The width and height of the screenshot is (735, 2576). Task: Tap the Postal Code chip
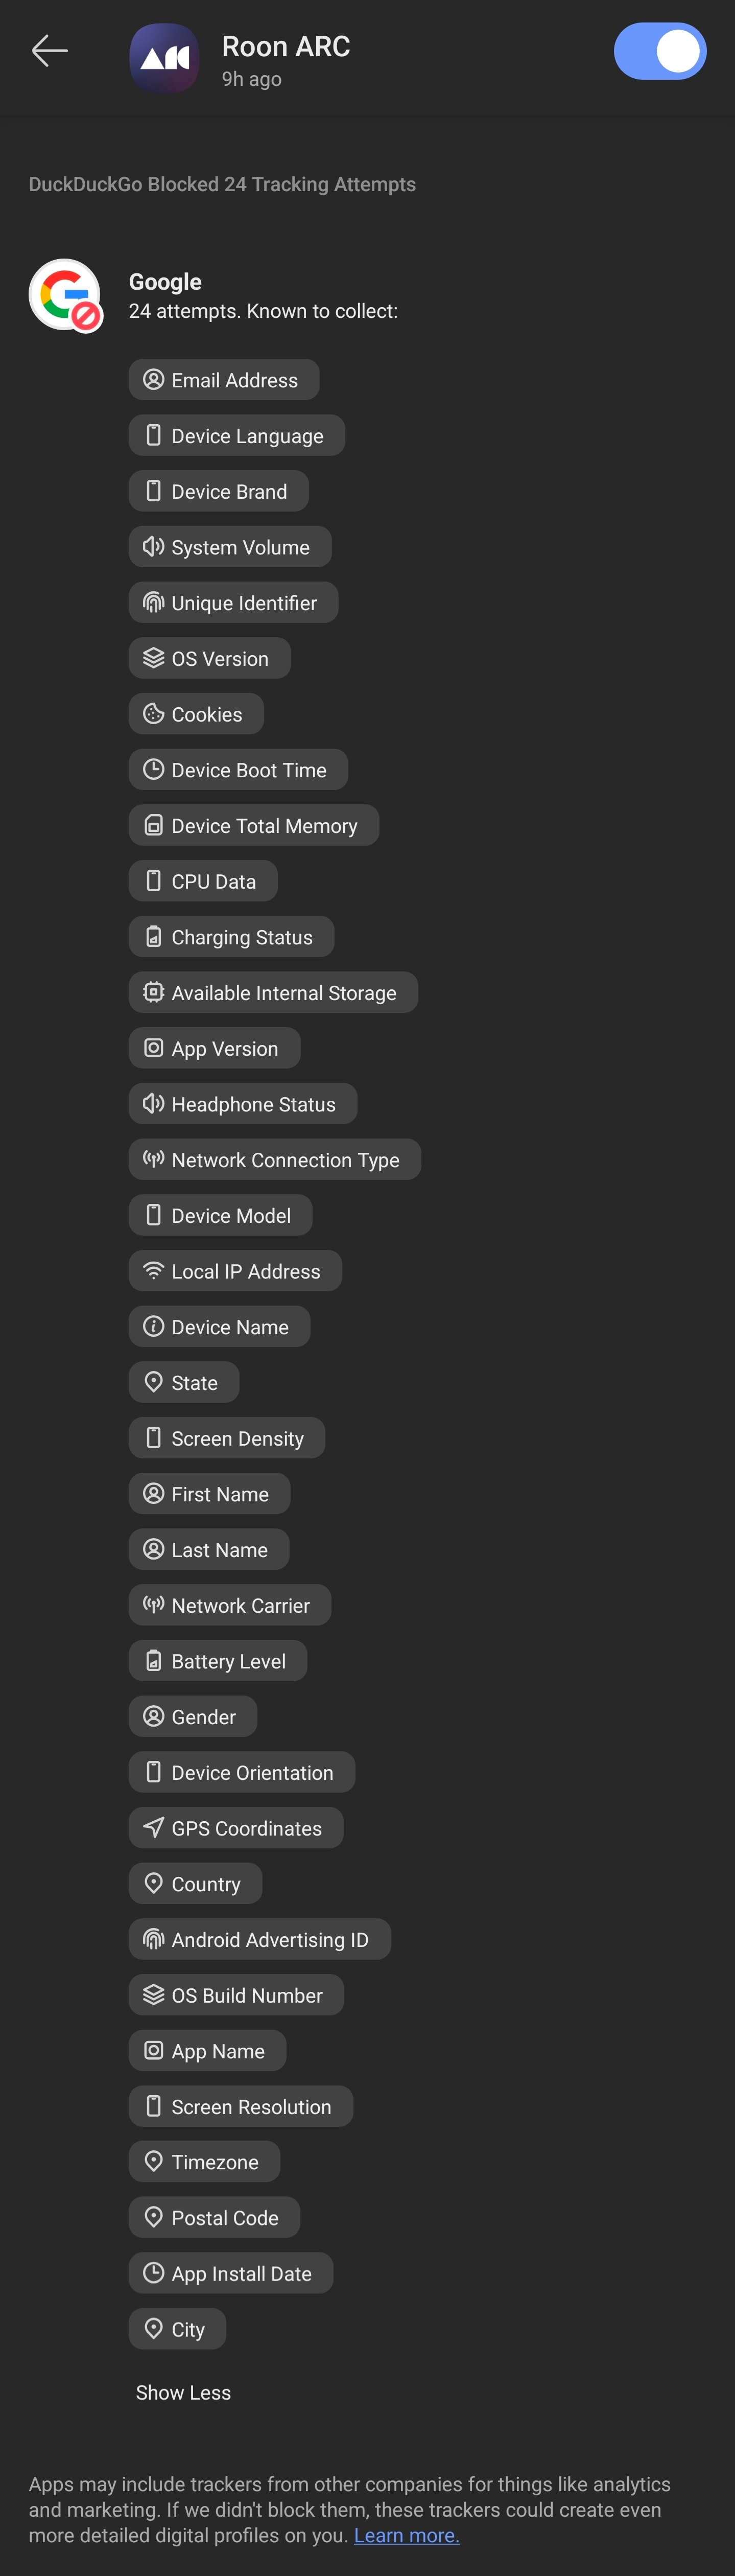point(215,2218)
